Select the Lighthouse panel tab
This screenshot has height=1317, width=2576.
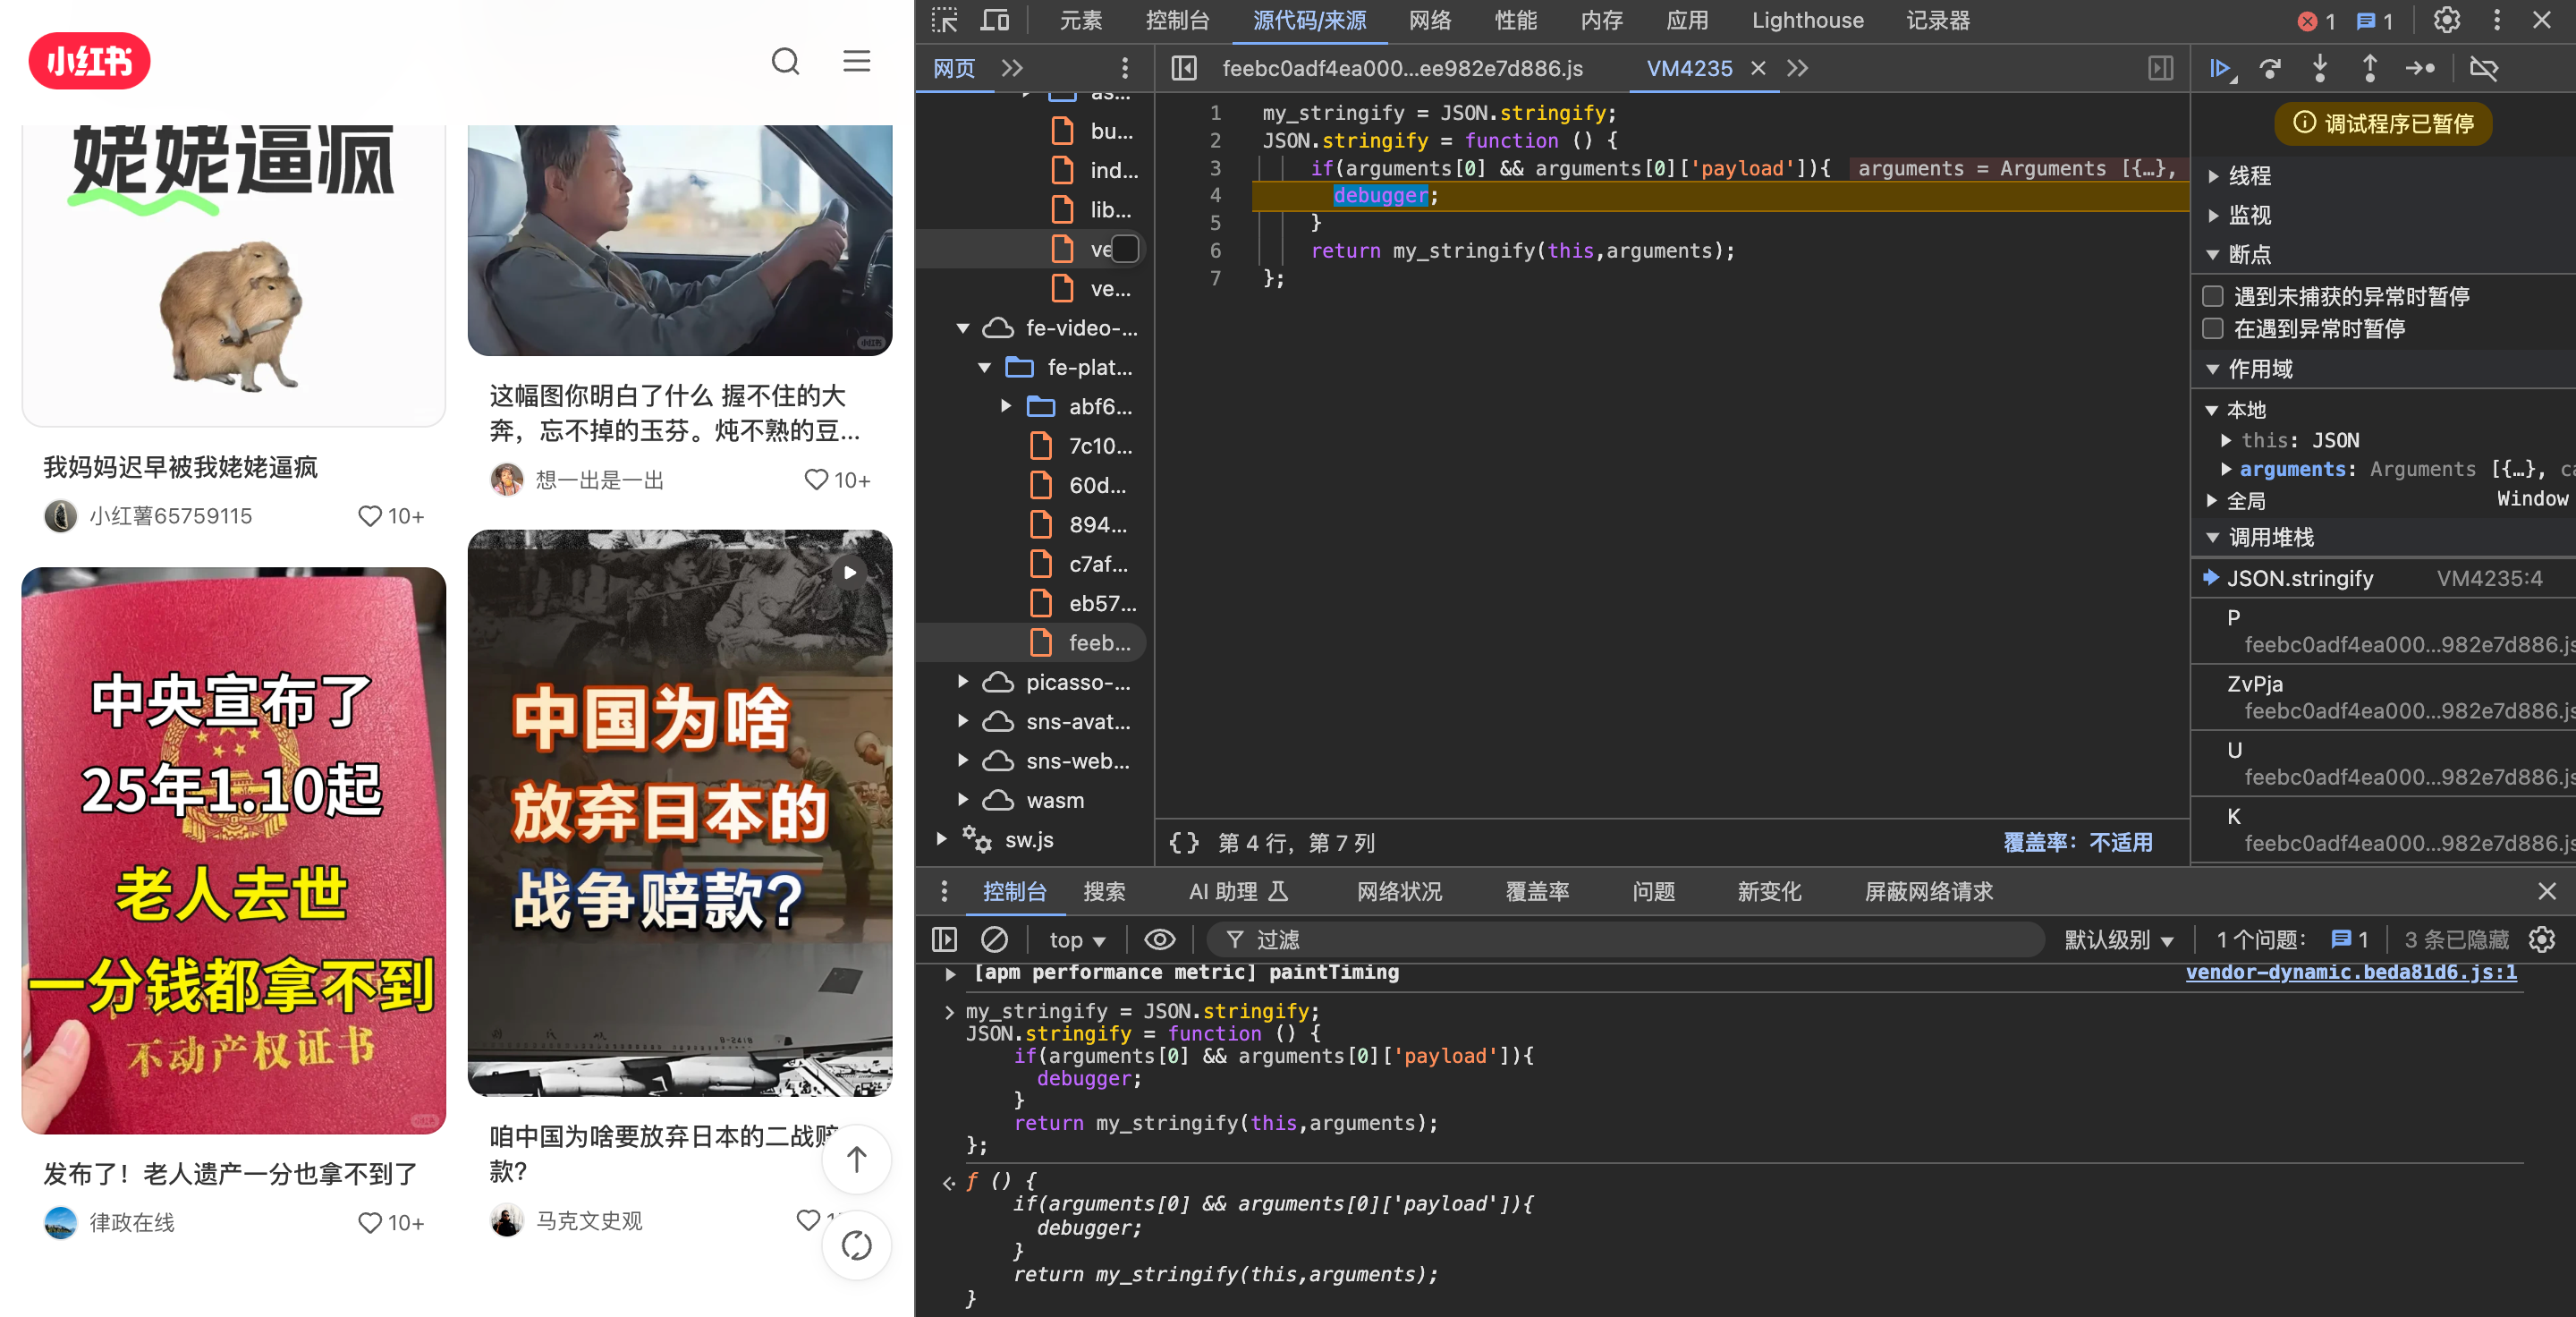tap(1807, 20)
